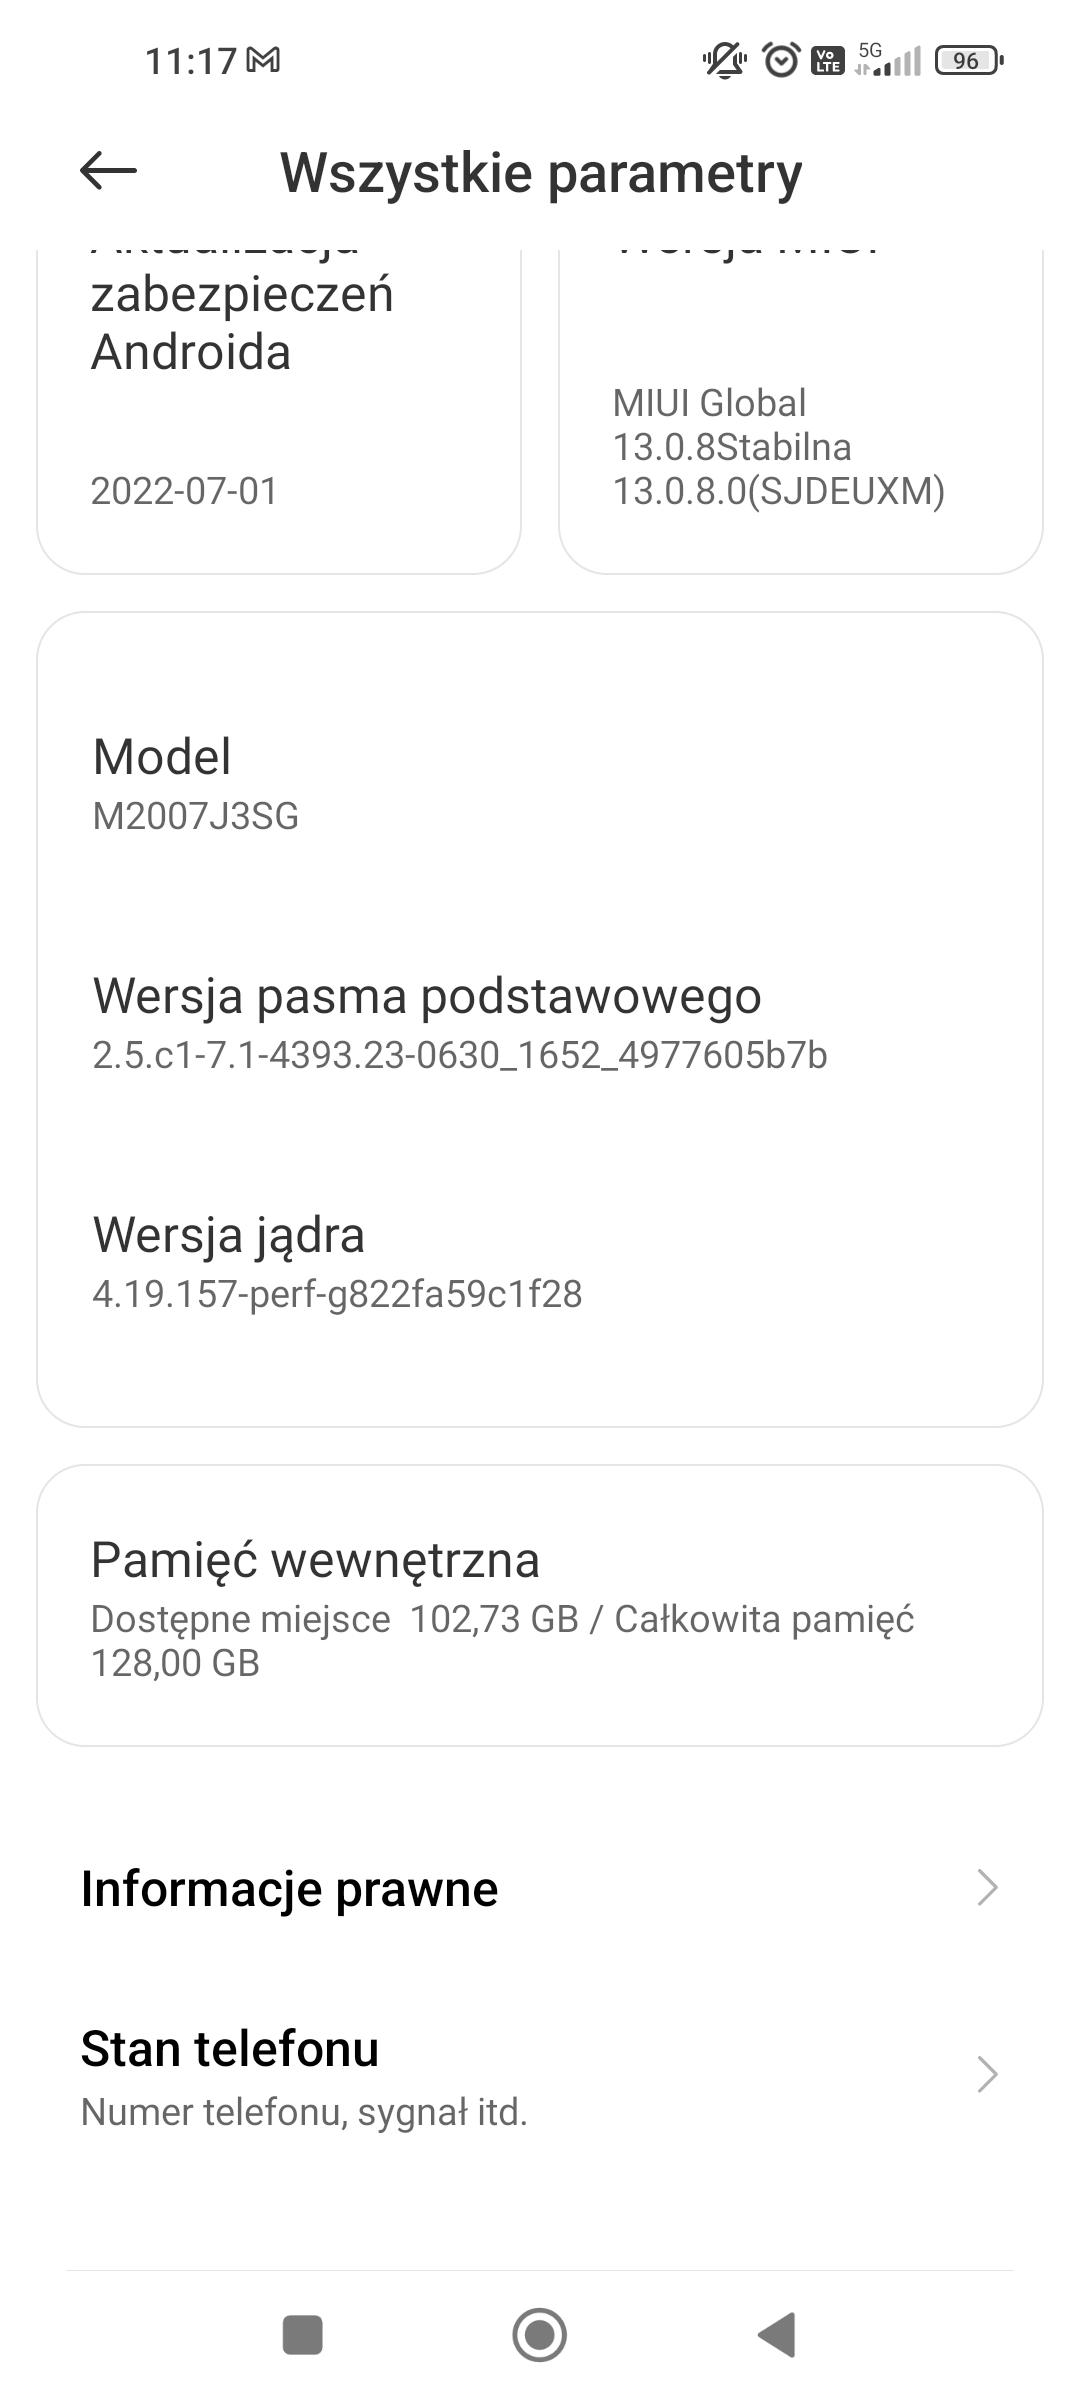
Task: Open the Informacje prawne entry
Action: coord(290,1888)
